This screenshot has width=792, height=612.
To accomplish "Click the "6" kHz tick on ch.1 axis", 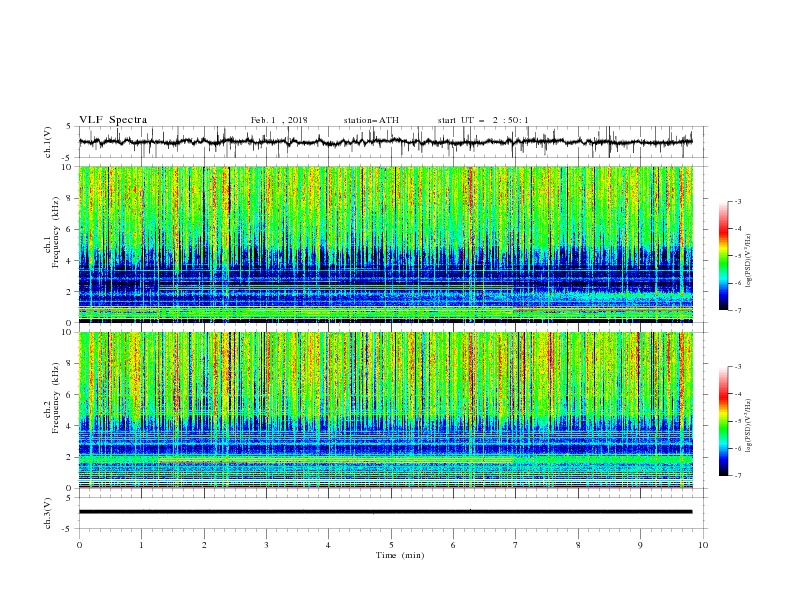I will 70,229.
